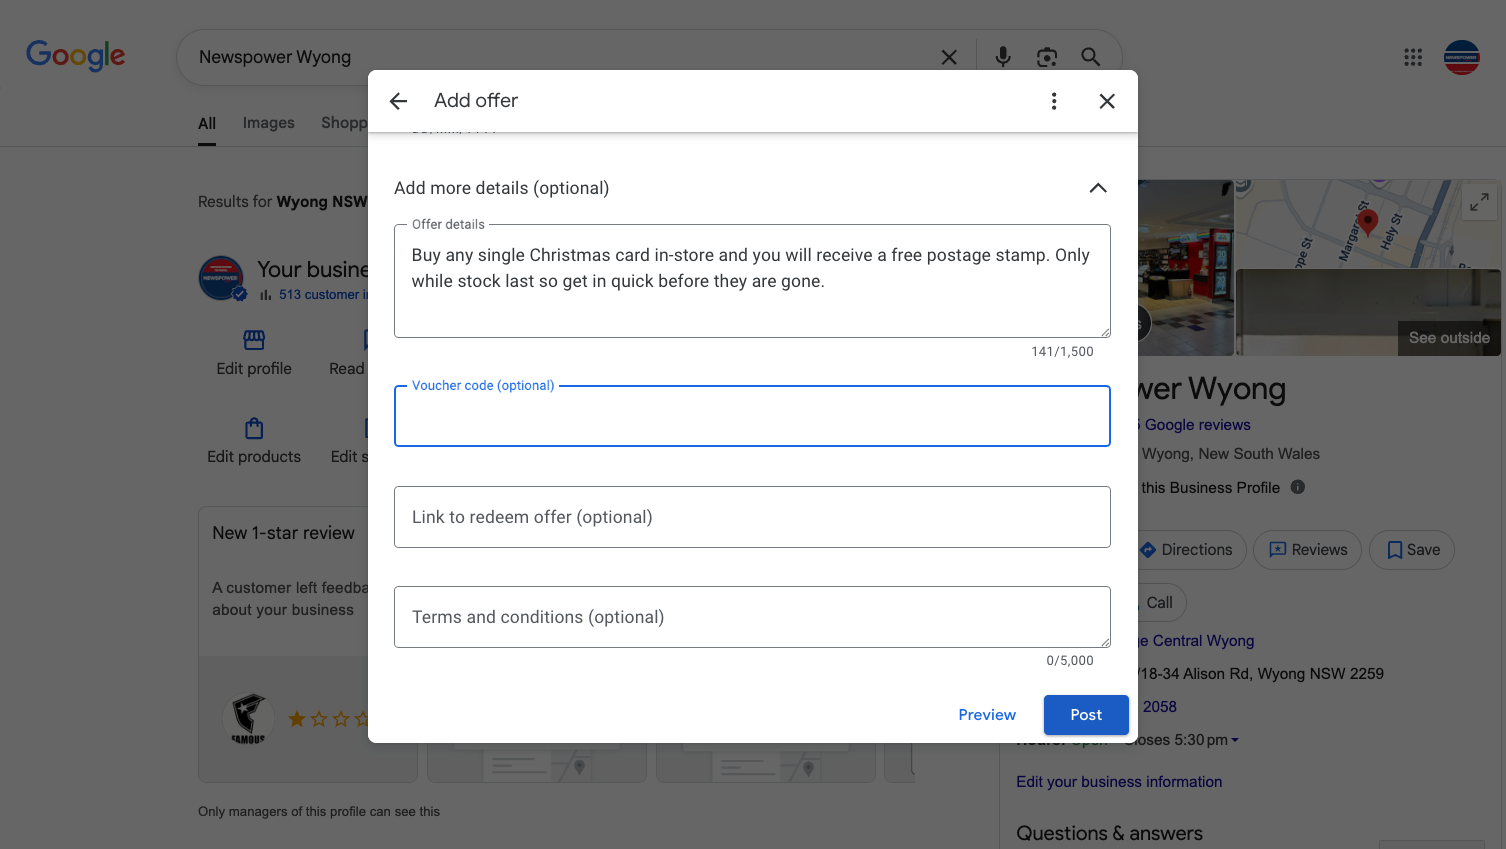Viewport: 1506px width, 849px height.
Task: Go back from Add offer dialog
Action: coord(398,101)
